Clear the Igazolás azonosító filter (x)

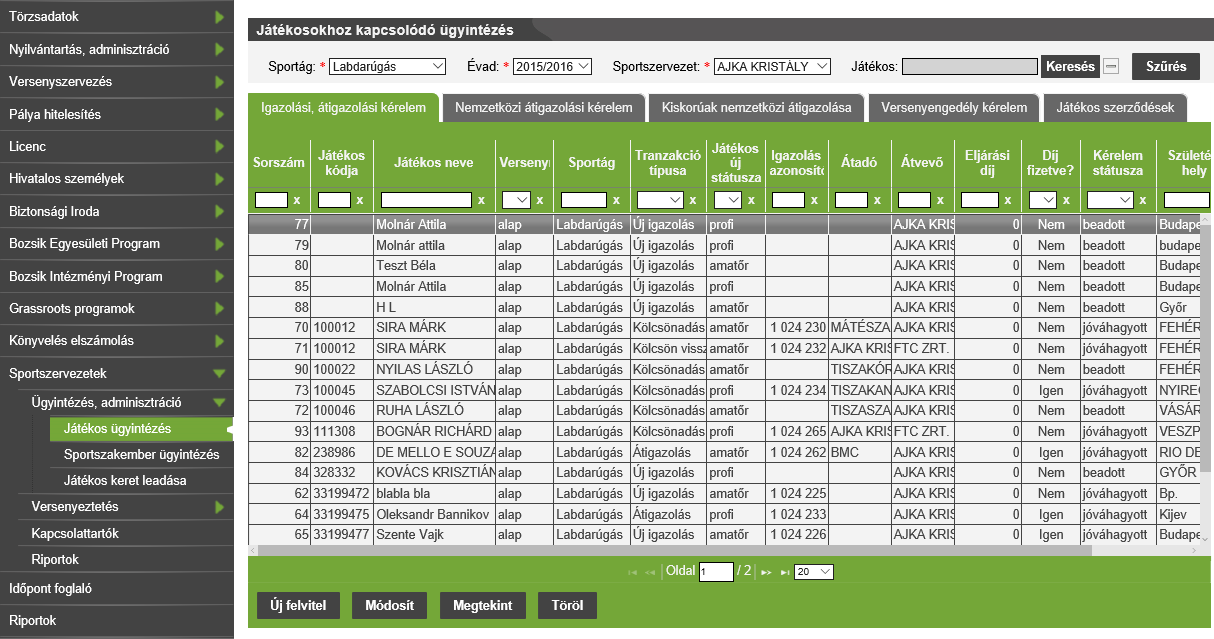click(x=814, y=200)
